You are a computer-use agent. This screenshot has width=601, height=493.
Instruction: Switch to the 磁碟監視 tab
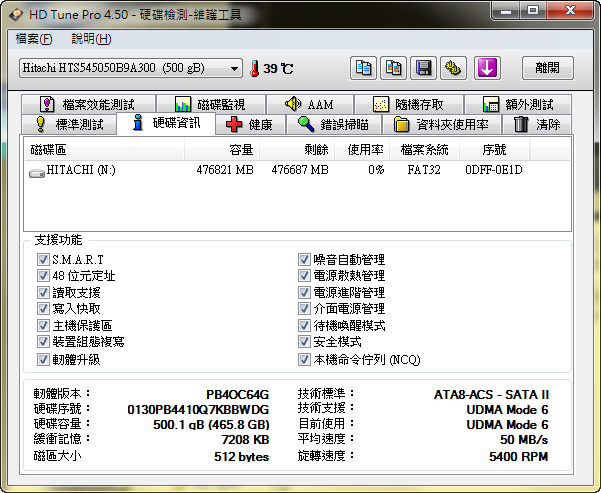[x=211, y=104]
